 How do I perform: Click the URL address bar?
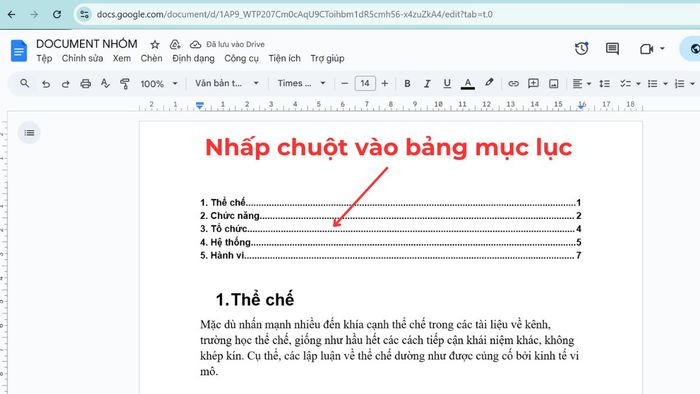click(x=295, y=14)
